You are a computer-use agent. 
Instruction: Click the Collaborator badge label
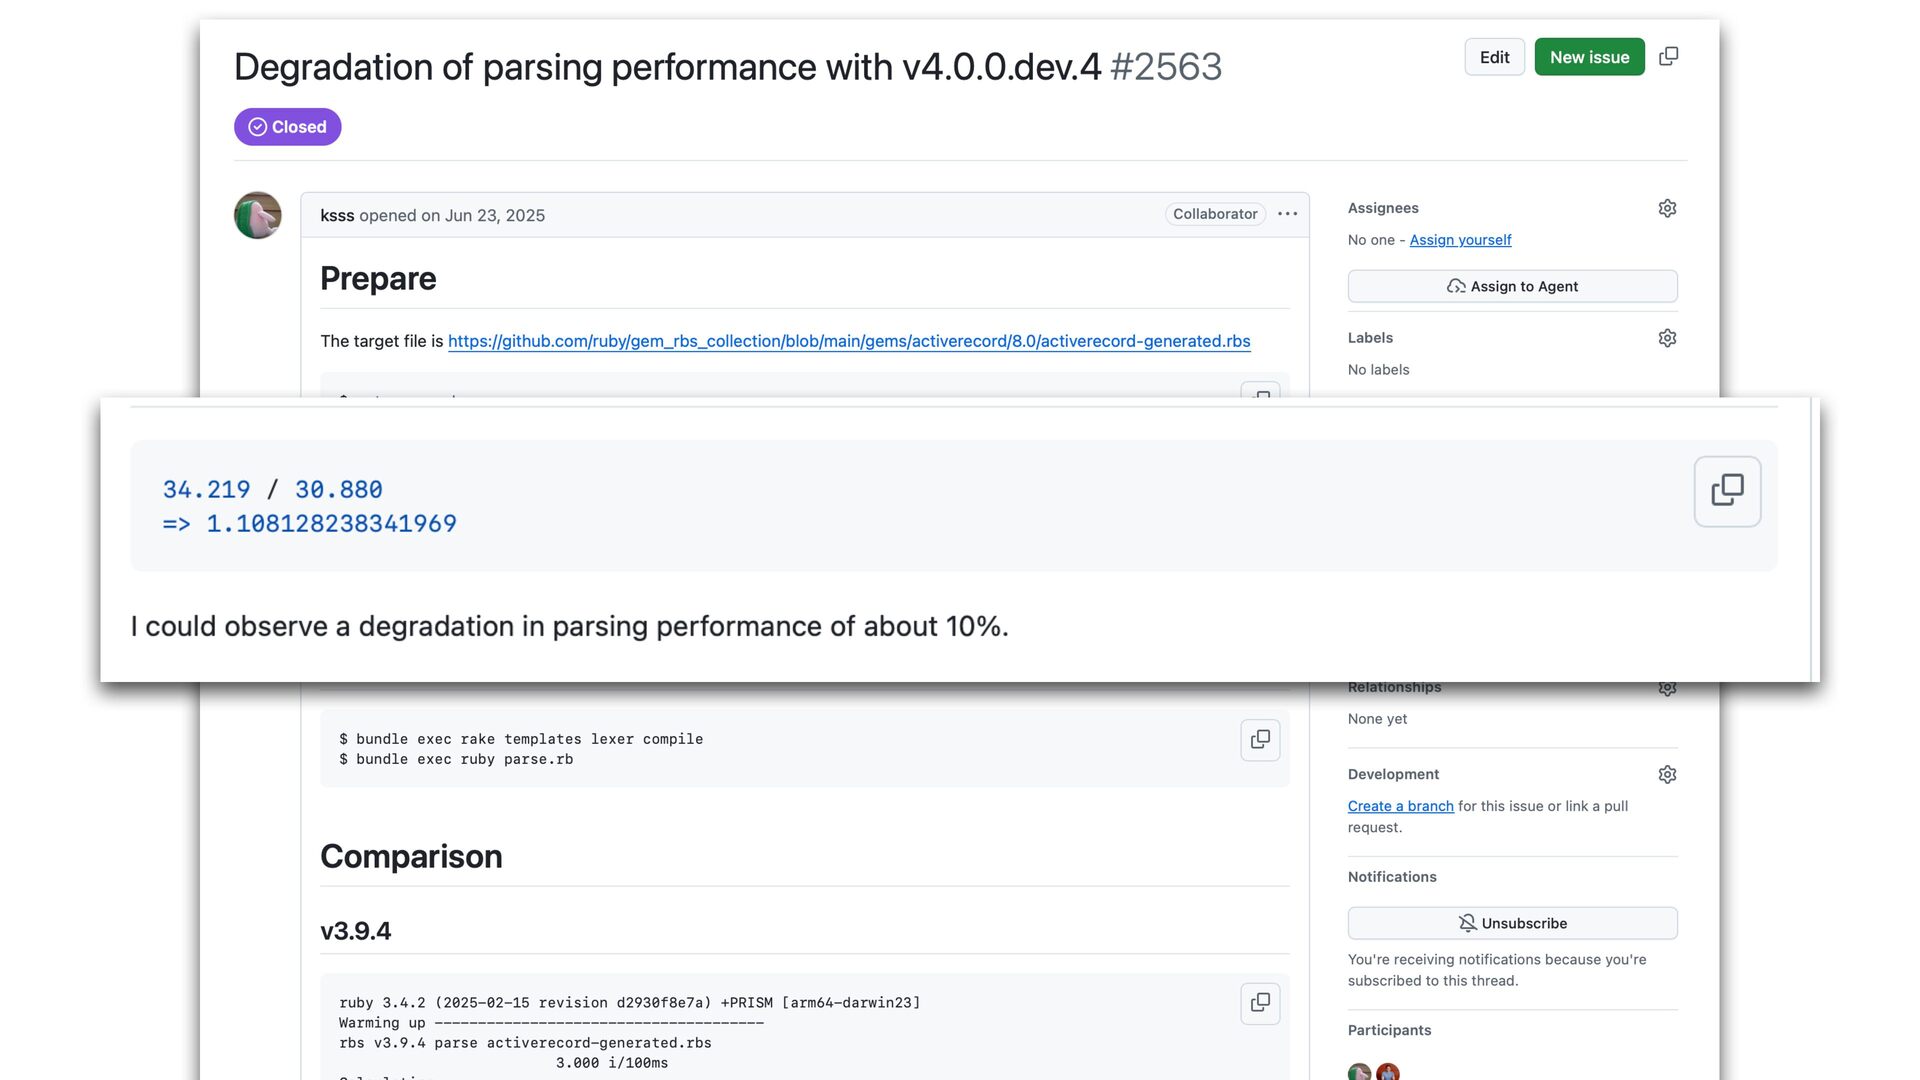[1215, 214]
